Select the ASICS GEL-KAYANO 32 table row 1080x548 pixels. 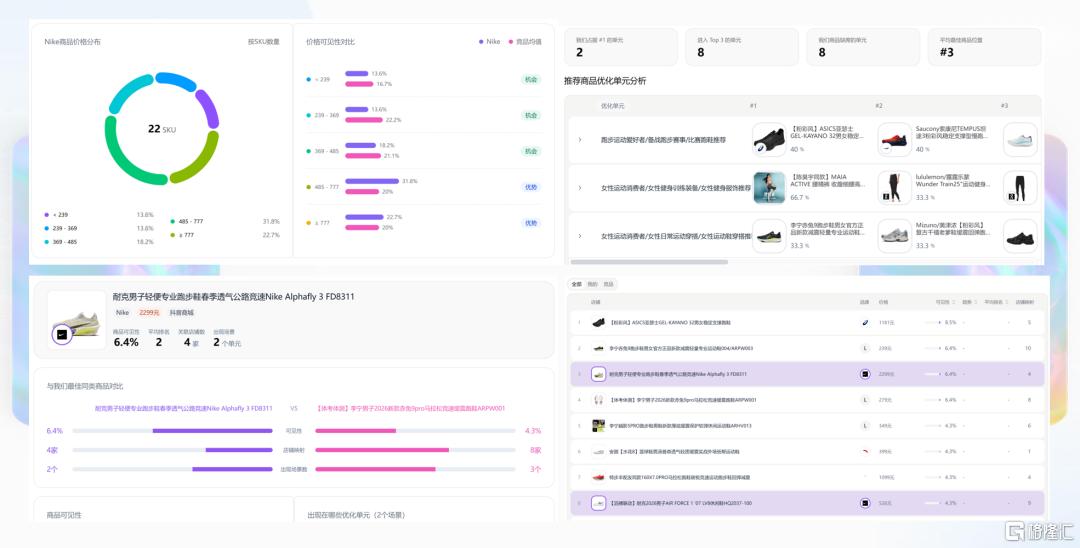pyautogui.click(x=807, y=322)
